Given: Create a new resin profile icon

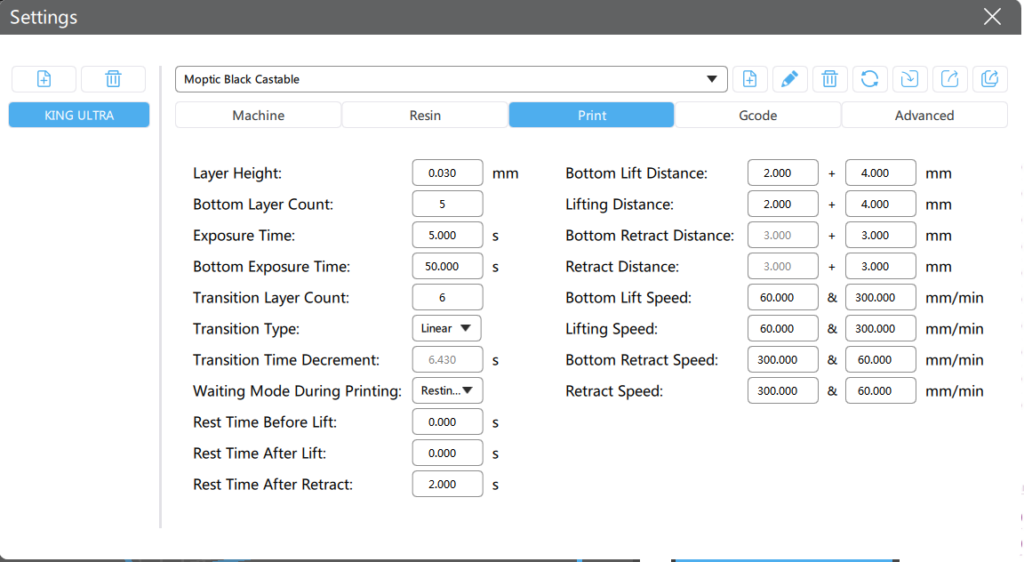Looking at the screenshot, I should point(750,79).
